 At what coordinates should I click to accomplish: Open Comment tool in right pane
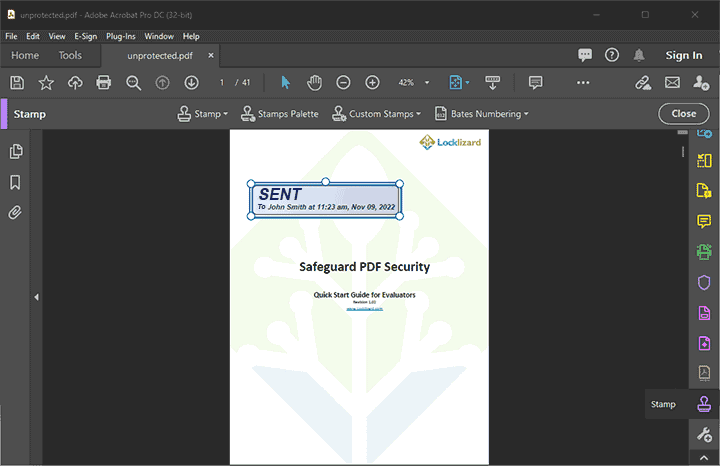pyautogui.click(x=704, y=221)
